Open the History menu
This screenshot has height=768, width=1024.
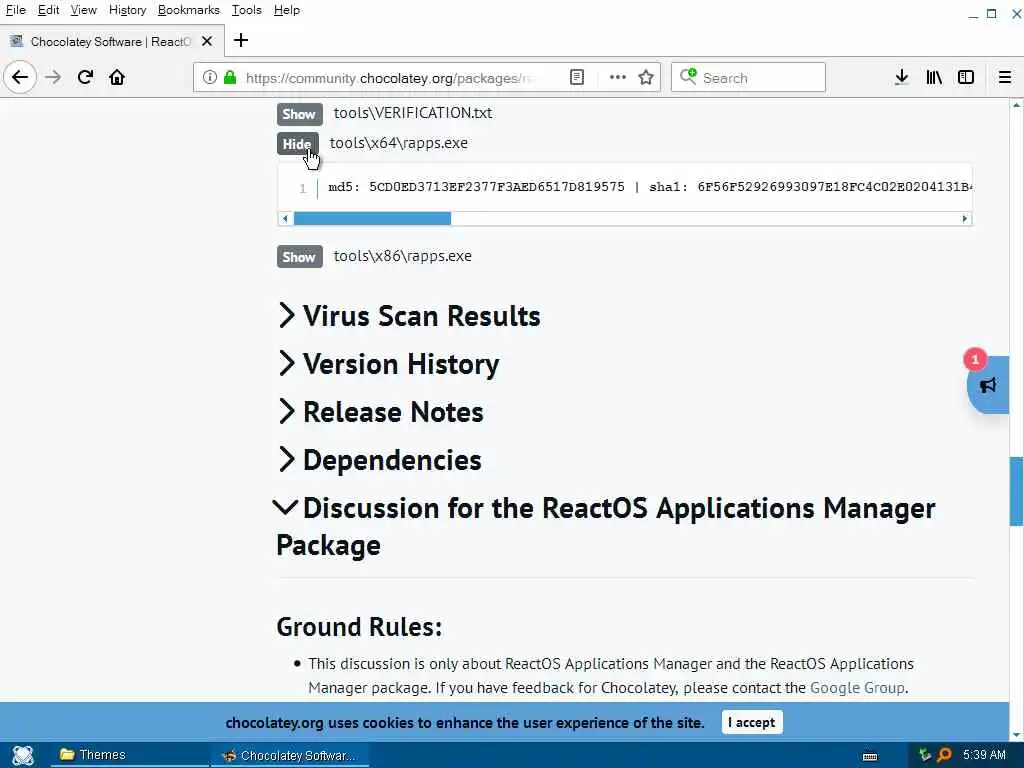click(x=127, y=10)
